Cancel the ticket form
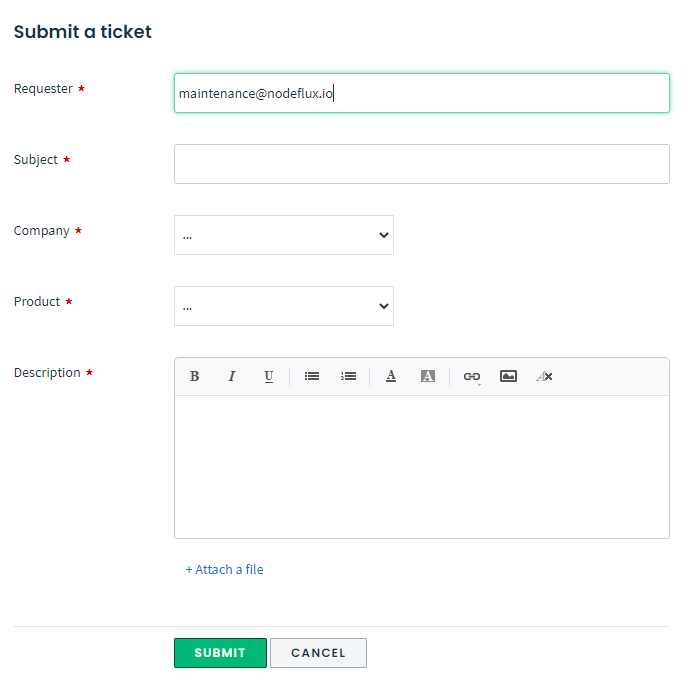This screenshot has width=696, height=697. 318,653
